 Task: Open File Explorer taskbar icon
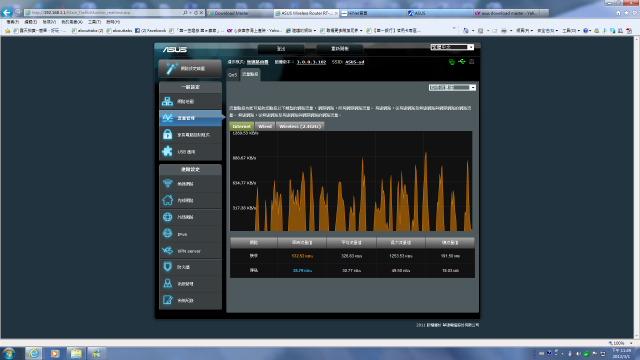(76, 353)
